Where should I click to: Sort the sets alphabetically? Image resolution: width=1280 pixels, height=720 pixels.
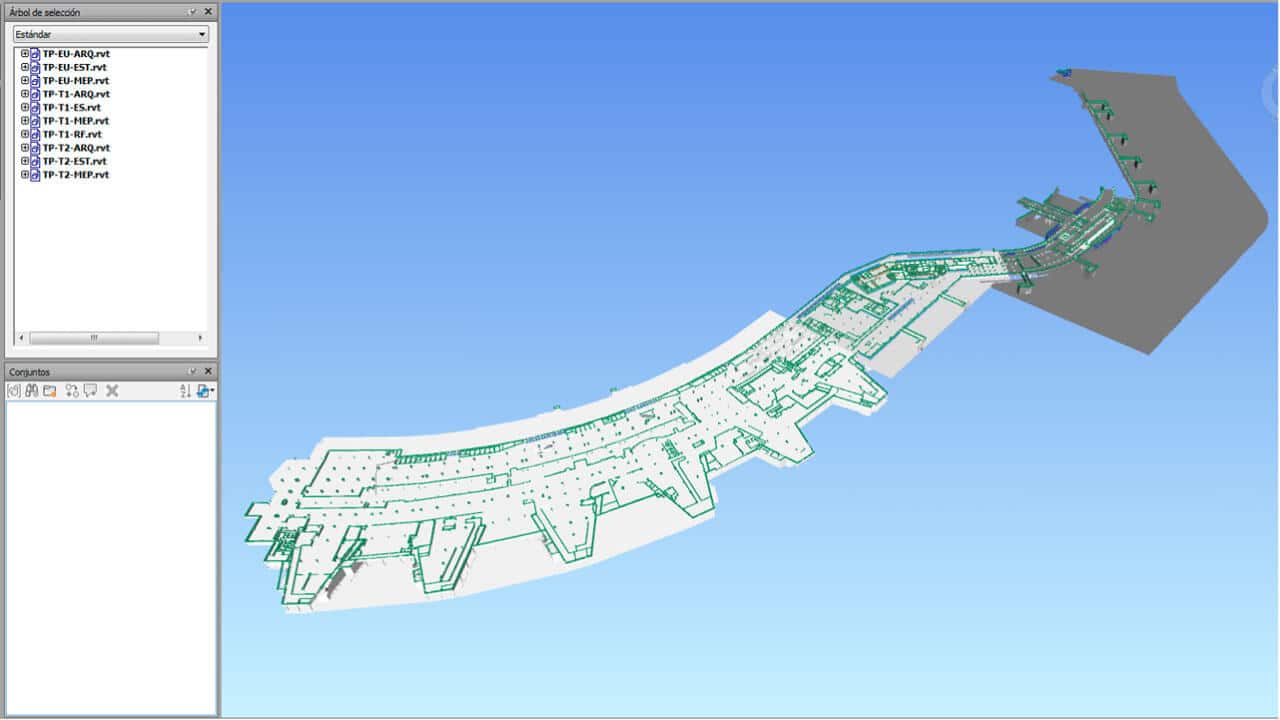pyautogui.click(x=185, y=391)
